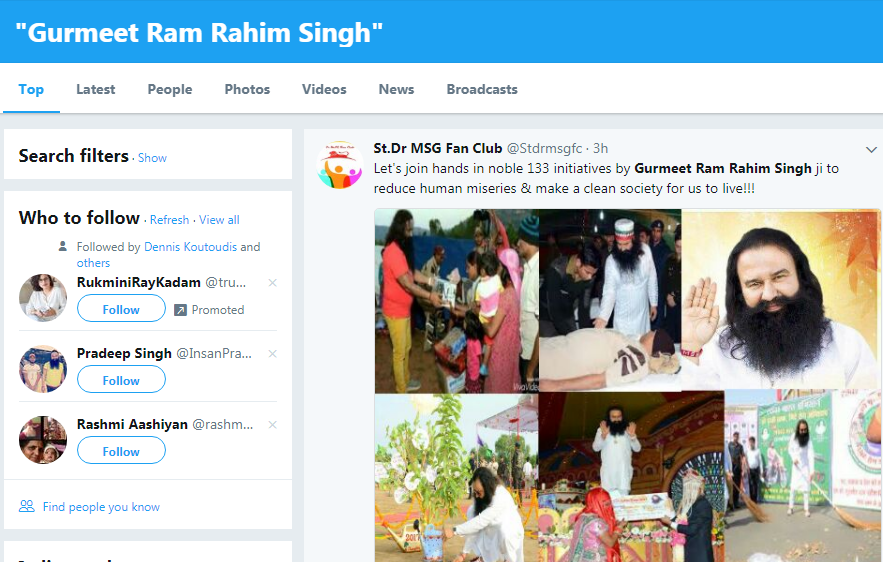883x562 pixels.
Task: Click the find people icon
Action: point(26,506)
